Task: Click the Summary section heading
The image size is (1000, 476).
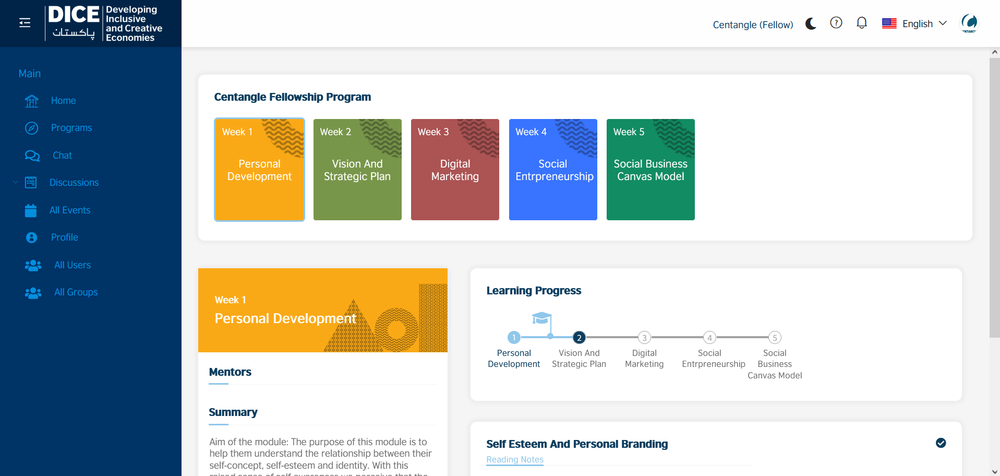Action: pos(233,412)
